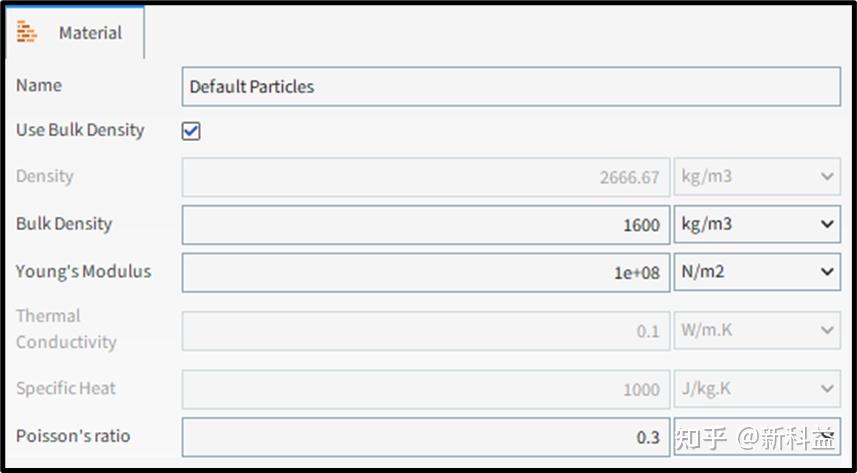Open the Poisson's ratio unit dropdown
The width and height of the screenshot is (857, 473).
(756, 437)
